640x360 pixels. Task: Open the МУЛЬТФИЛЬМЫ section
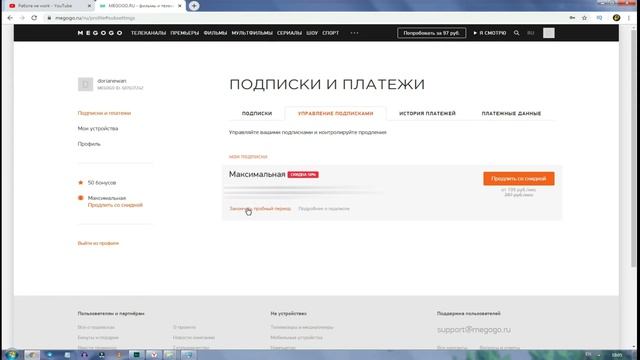pyautogui.click(x=252, y=33)
